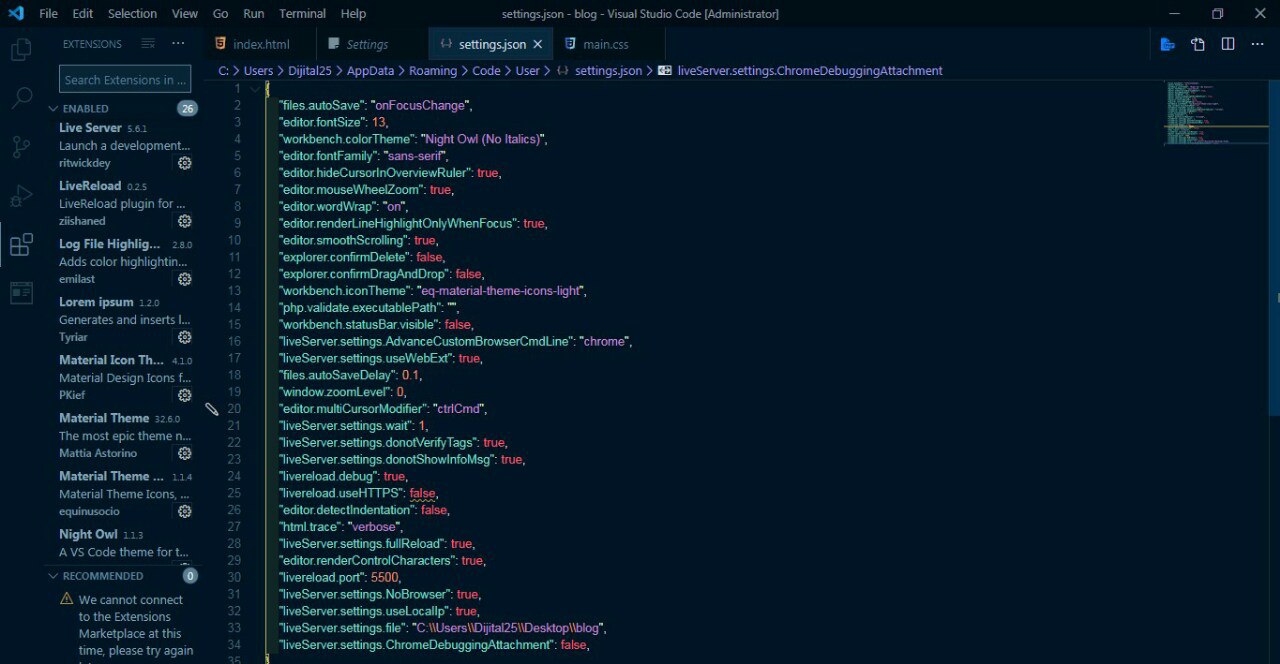Screen dimensions: 1280x664
Task: Click the settings.json breadcrumb segment
Action: pyautogui.click(x=608, y=71)
